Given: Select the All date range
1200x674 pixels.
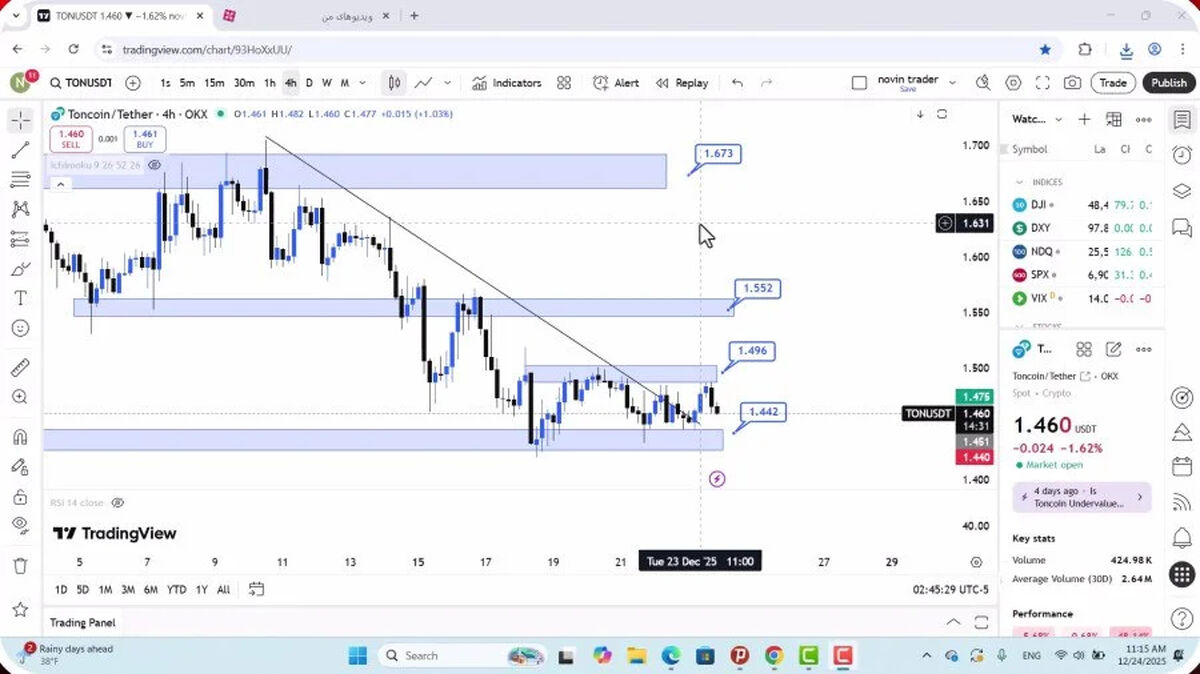Looking at the screenshot, I should [x=223, y=589].
